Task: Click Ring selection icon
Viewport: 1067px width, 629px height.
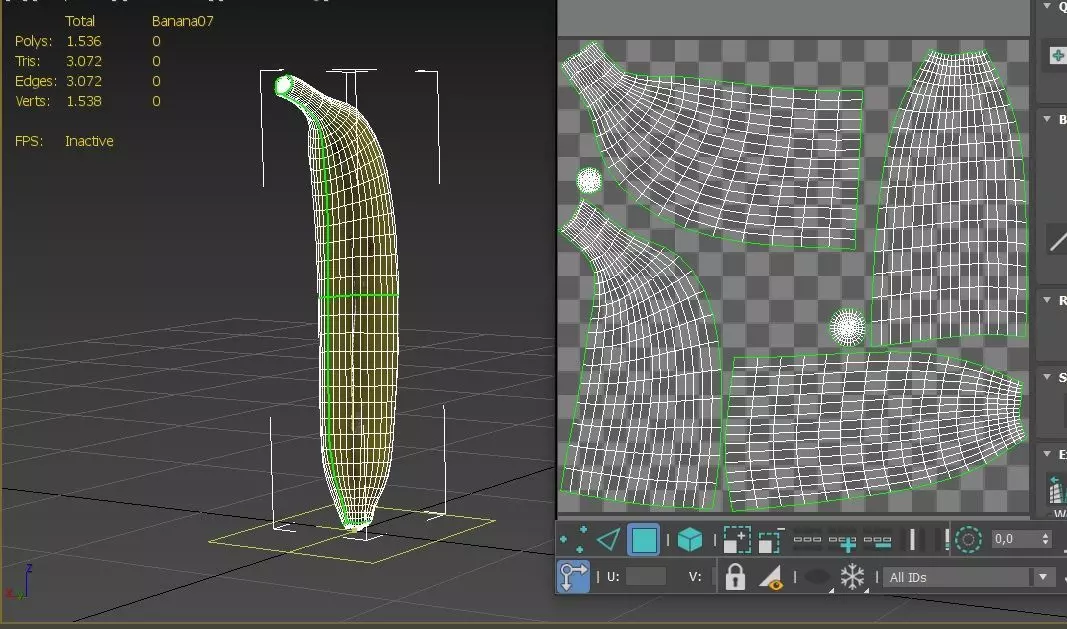Action: (x=912, y=540)
